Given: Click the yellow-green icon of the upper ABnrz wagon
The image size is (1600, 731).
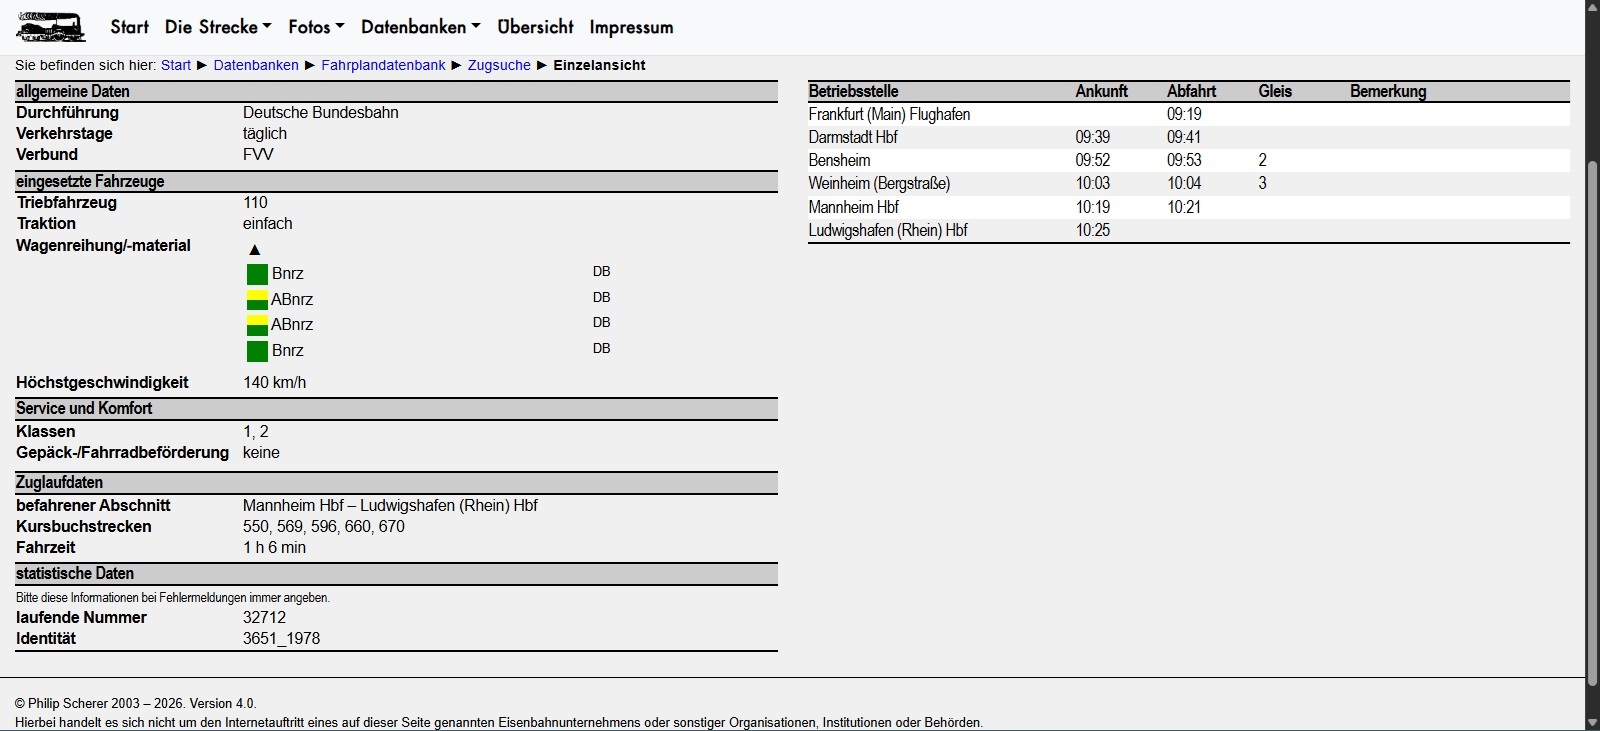Looking at the screenshot, I should (257, 299).
